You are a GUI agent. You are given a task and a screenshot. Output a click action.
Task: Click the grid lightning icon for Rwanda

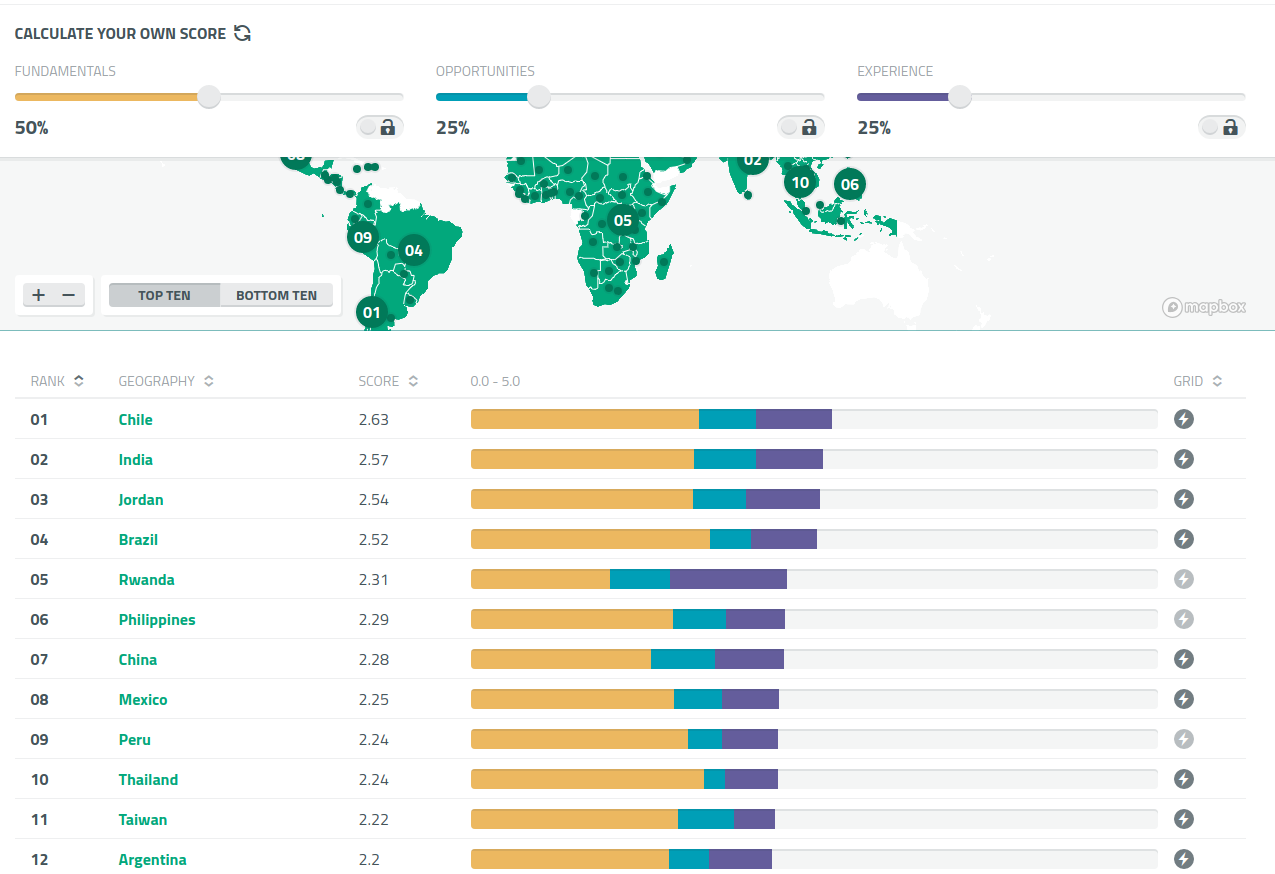point(1183,579)
